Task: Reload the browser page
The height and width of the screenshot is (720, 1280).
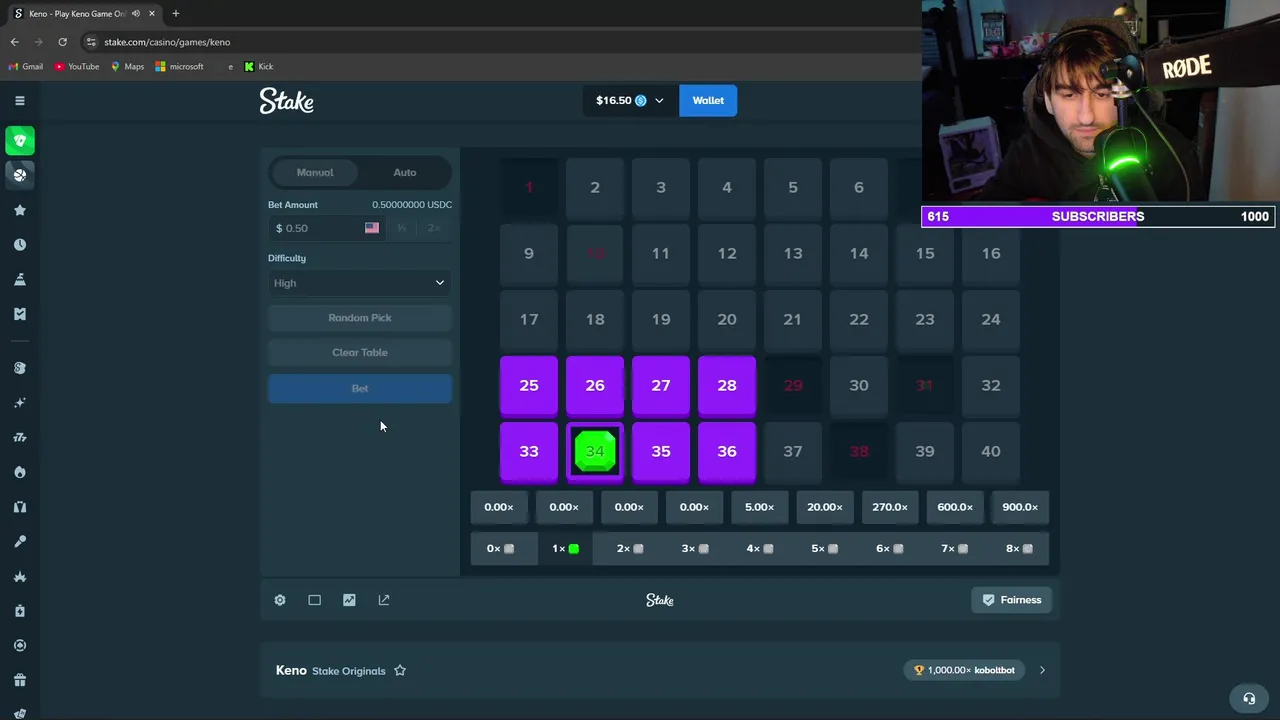Action: pos(62,42)
